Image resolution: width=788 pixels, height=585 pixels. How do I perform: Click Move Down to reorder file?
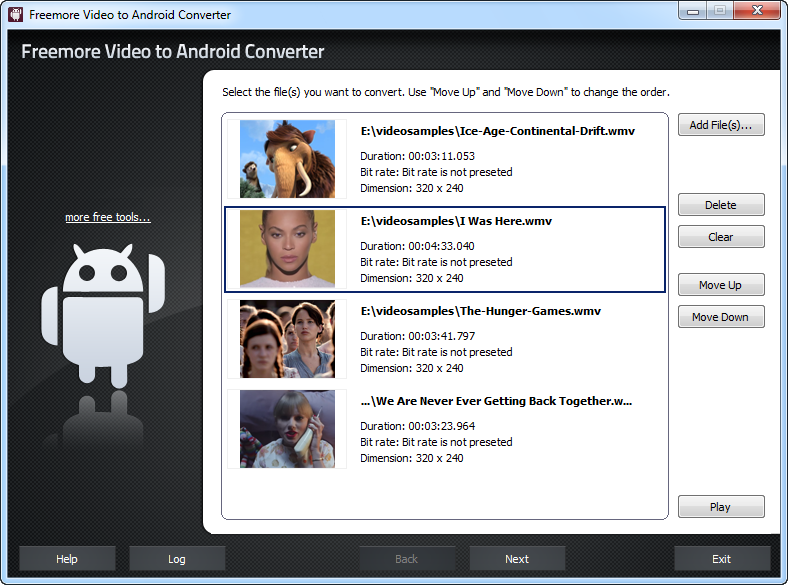pyautogui.click(x=721, y=317)
